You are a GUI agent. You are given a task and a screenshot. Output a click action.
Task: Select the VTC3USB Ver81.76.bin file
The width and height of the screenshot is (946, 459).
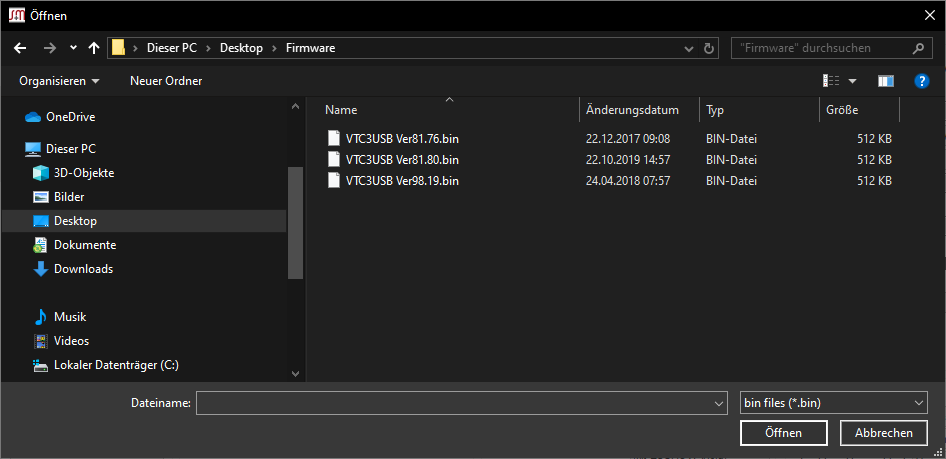click(x=401, y=138)
